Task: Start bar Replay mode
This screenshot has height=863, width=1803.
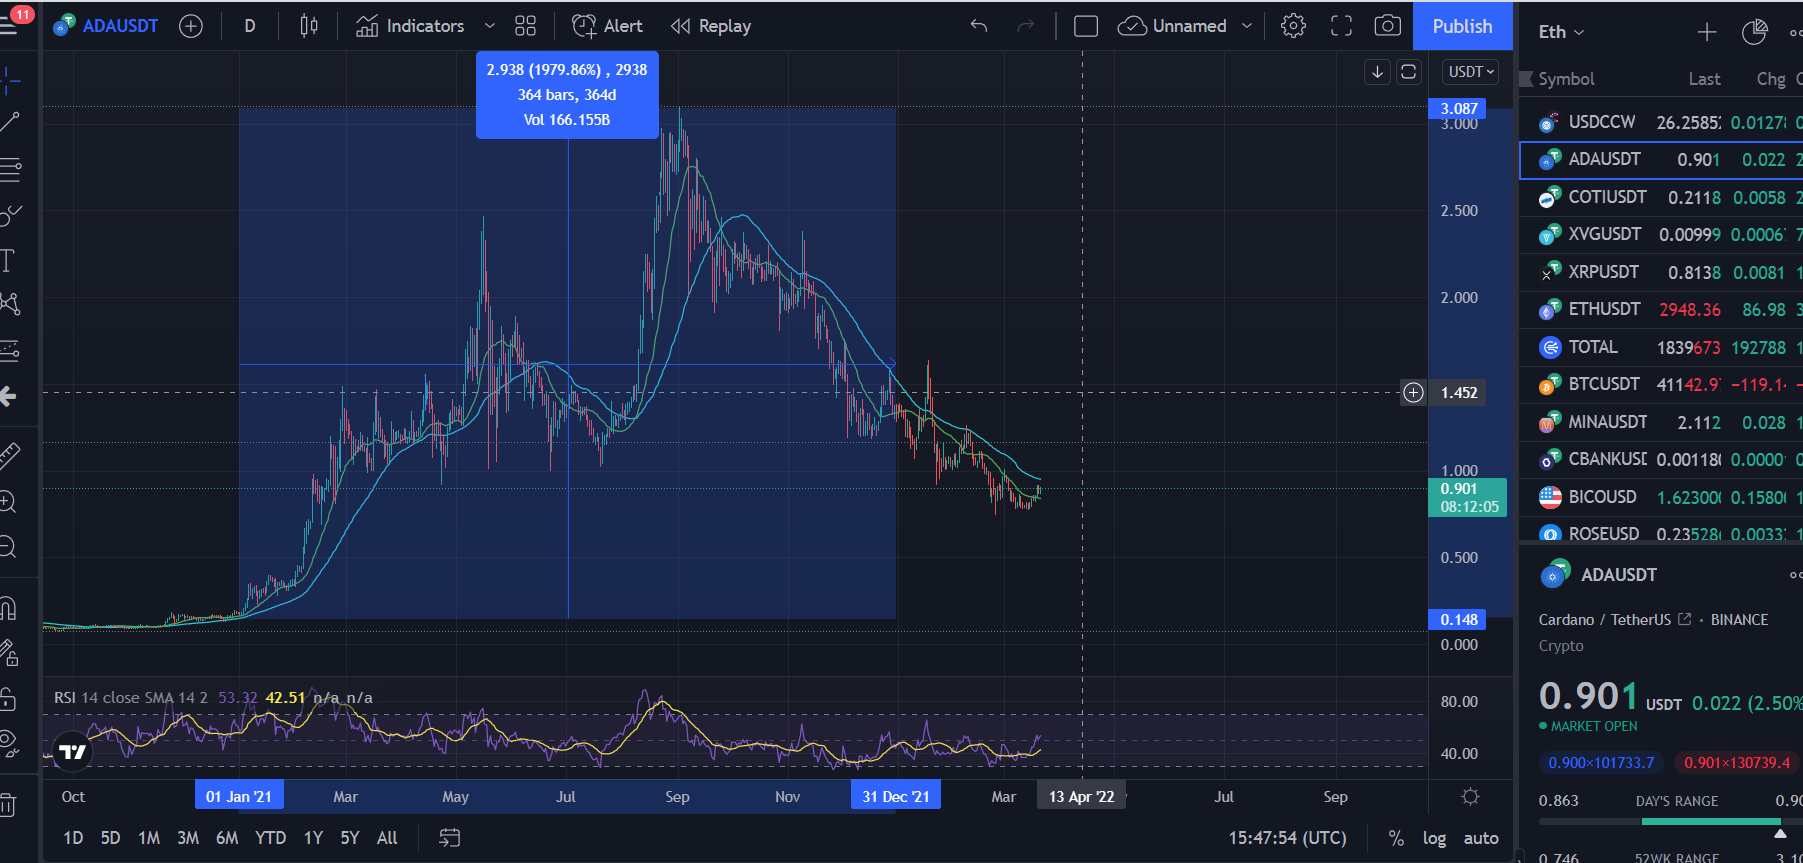Action: [x=711, y=26]
